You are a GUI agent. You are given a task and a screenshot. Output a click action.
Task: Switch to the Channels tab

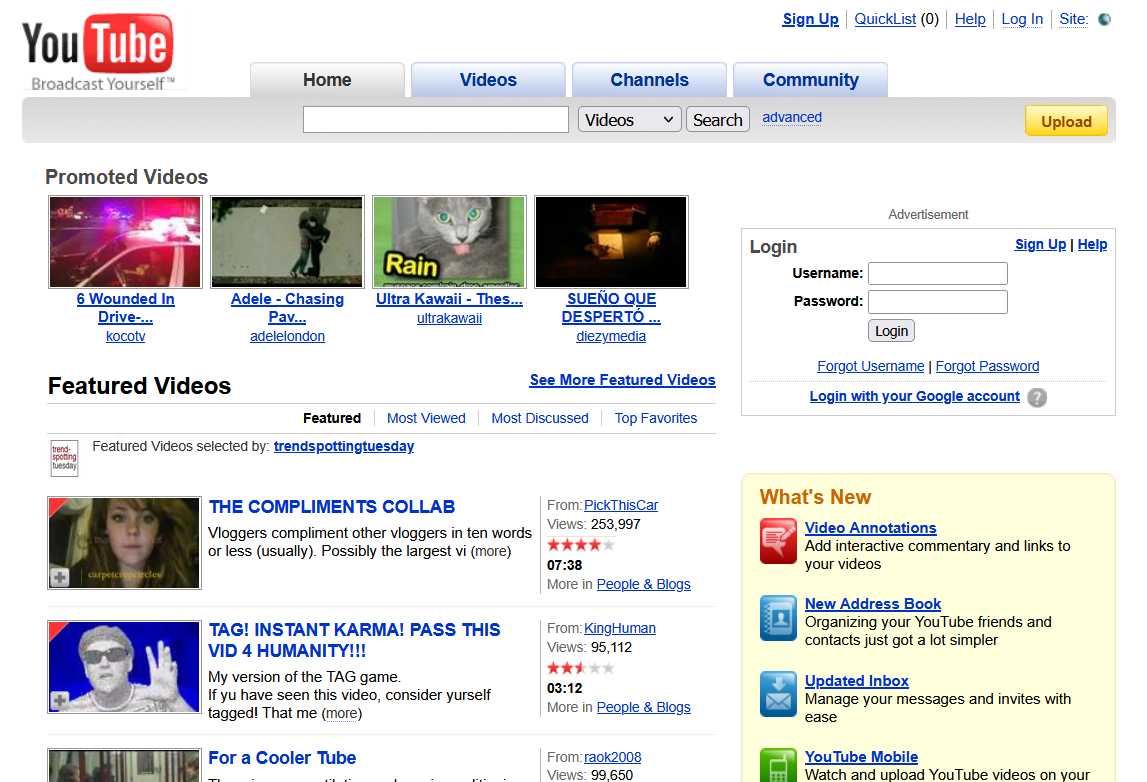pos(650,80)
